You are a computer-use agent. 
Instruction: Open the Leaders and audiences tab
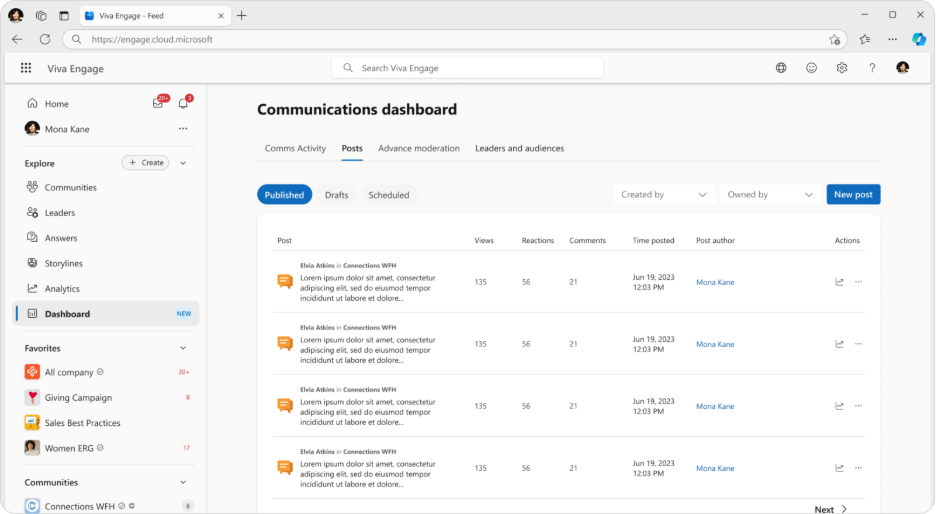pos(519,148)
